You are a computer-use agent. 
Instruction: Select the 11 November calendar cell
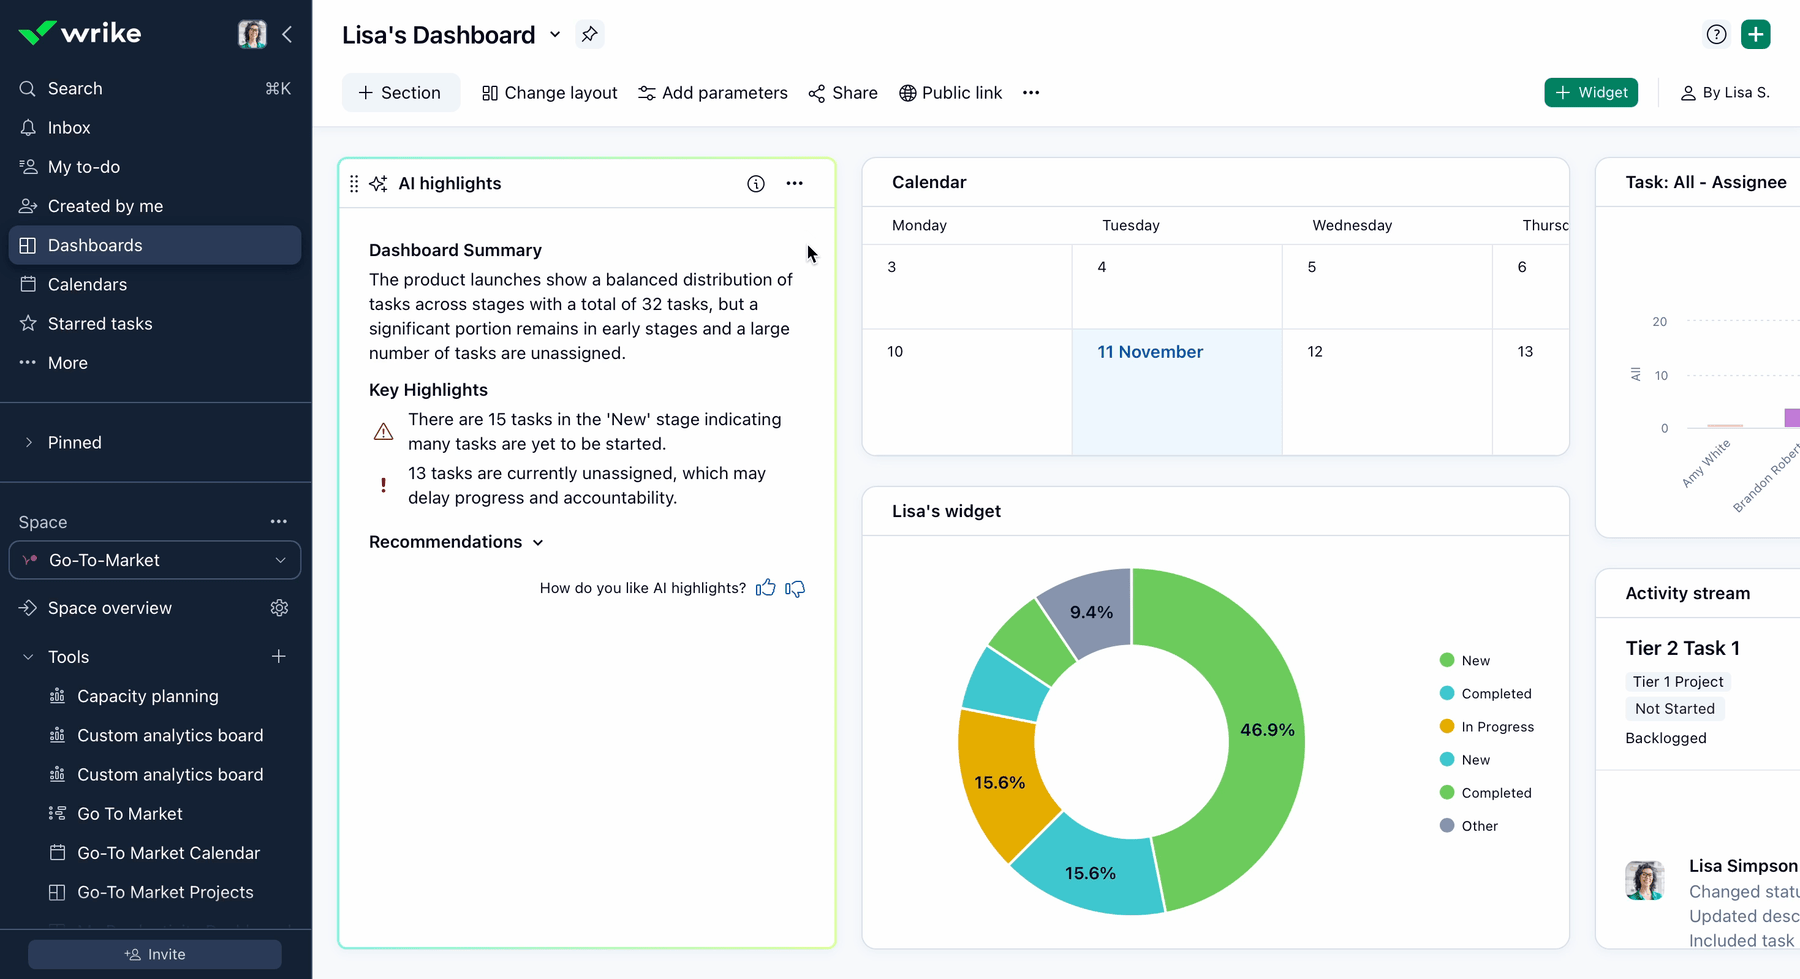1177,392
